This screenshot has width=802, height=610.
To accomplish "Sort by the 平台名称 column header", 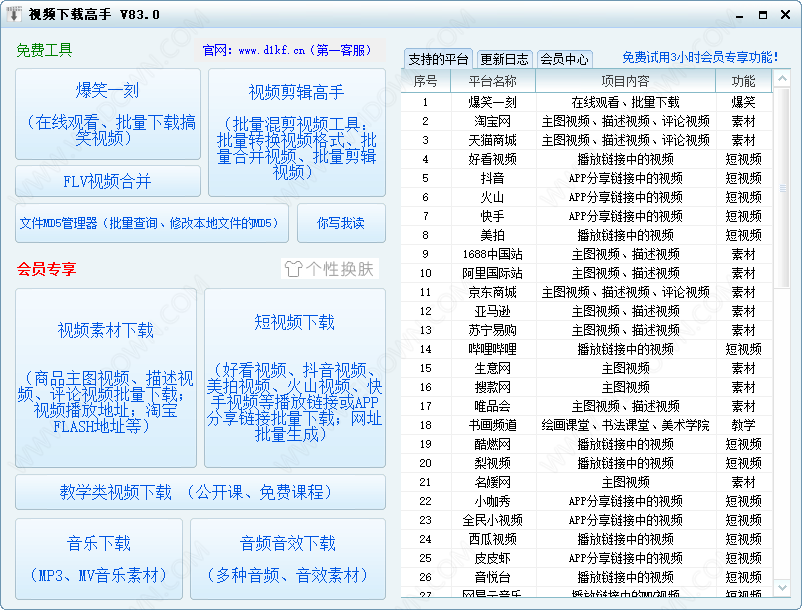I will pos(493,81).
